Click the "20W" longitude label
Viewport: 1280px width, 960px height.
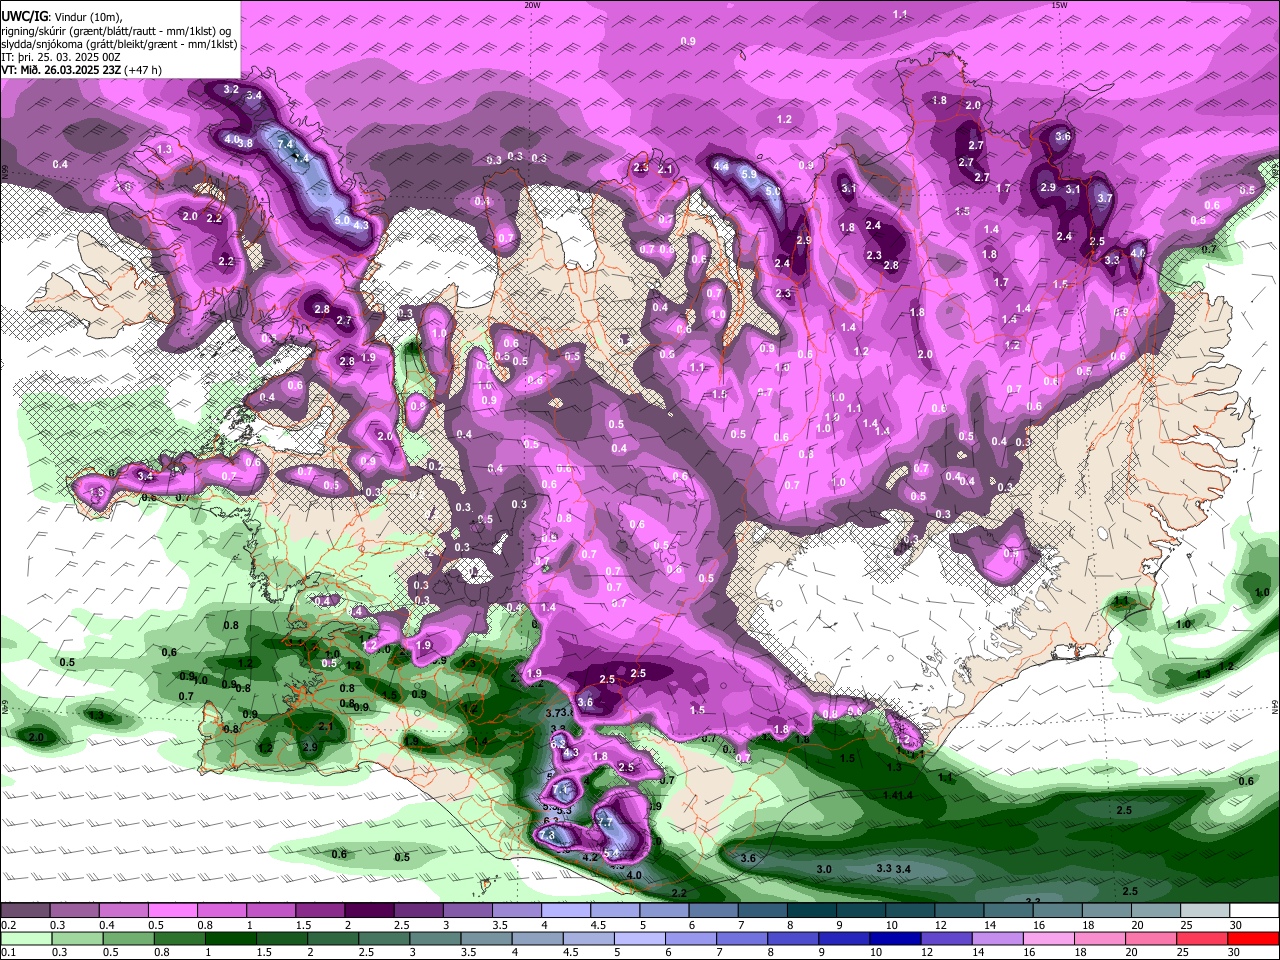[x=532, y=4]
